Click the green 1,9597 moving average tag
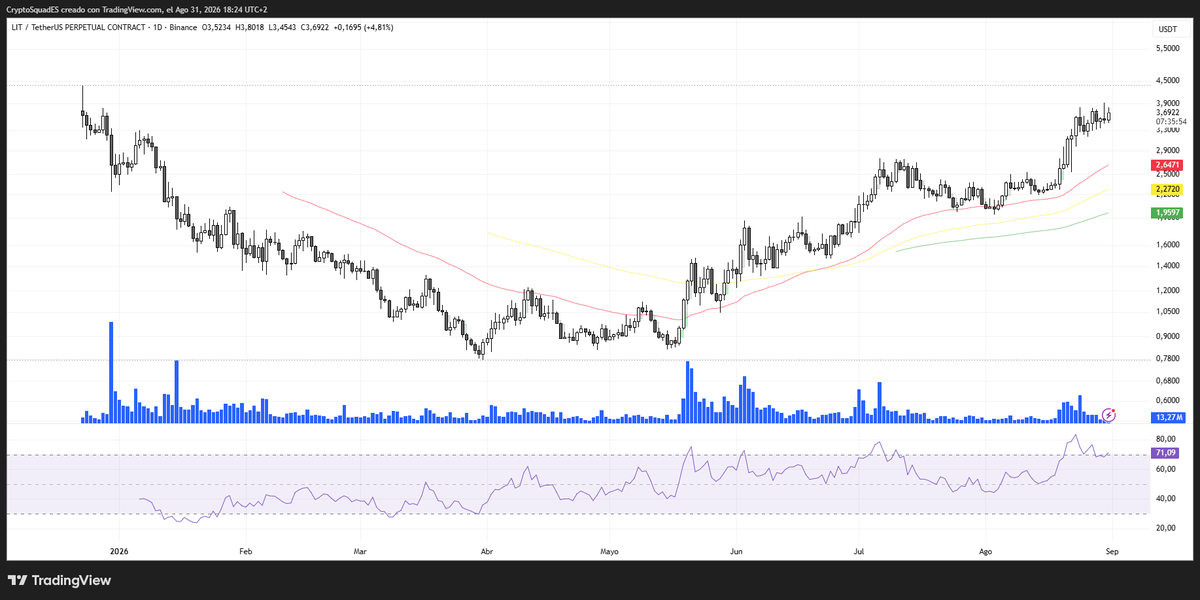1200x600 pixels. tap(1168, 213)
